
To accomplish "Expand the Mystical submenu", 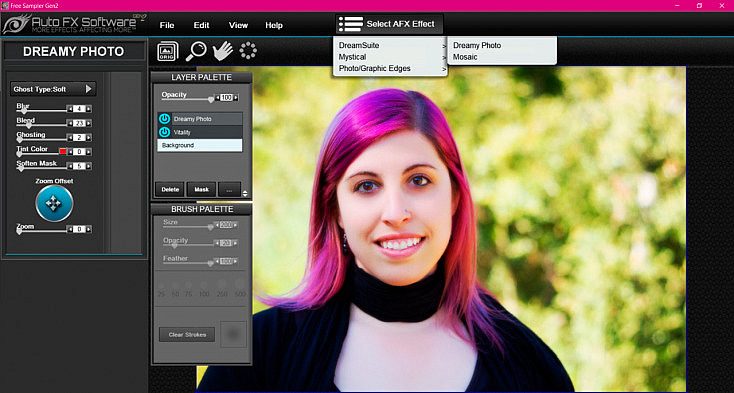I will 391,57.
